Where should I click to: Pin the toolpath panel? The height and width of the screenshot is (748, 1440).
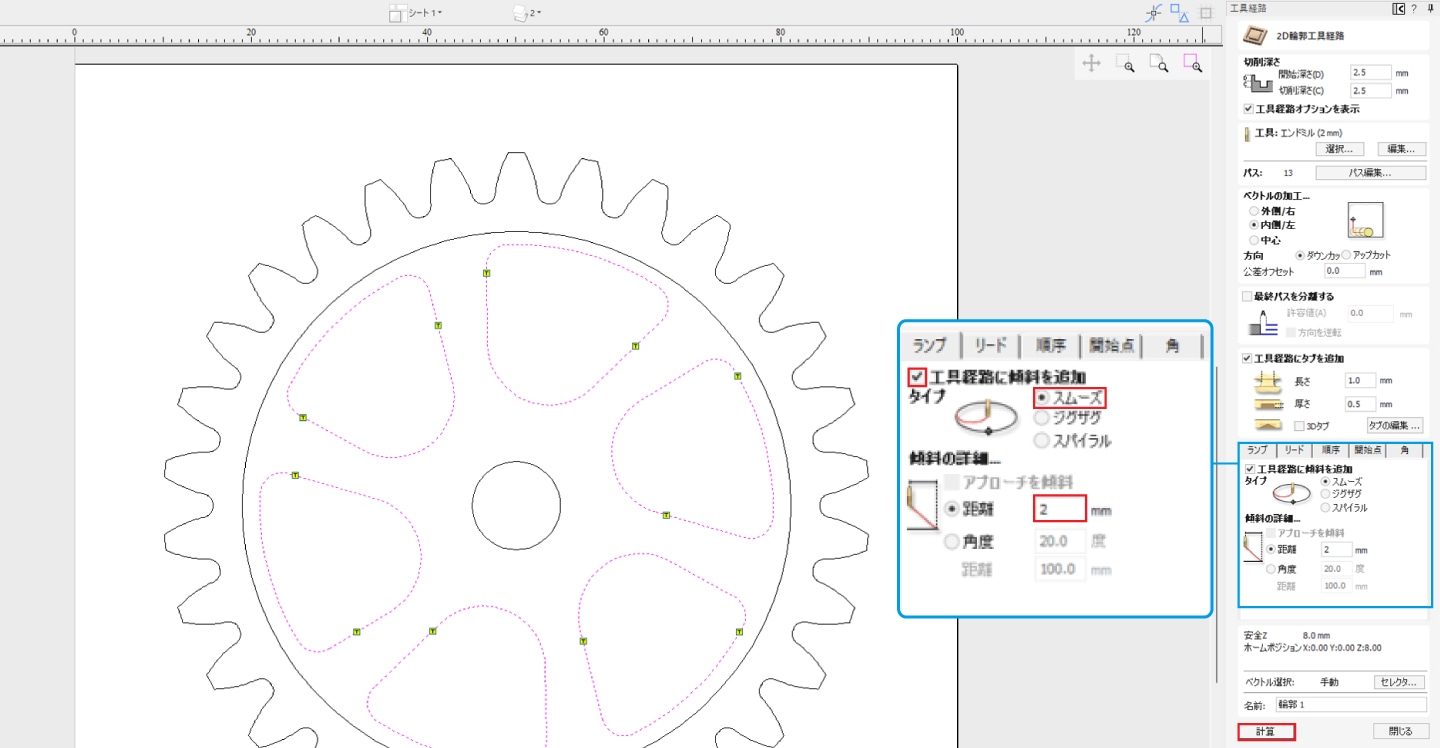pyautogui.click(x=1428, y=8)
